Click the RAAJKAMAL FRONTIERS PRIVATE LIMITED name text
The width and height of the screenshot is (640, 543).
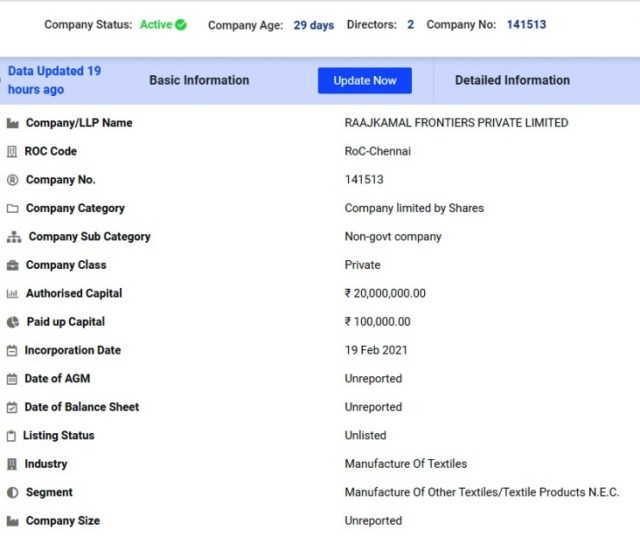(x=456, y=123)
